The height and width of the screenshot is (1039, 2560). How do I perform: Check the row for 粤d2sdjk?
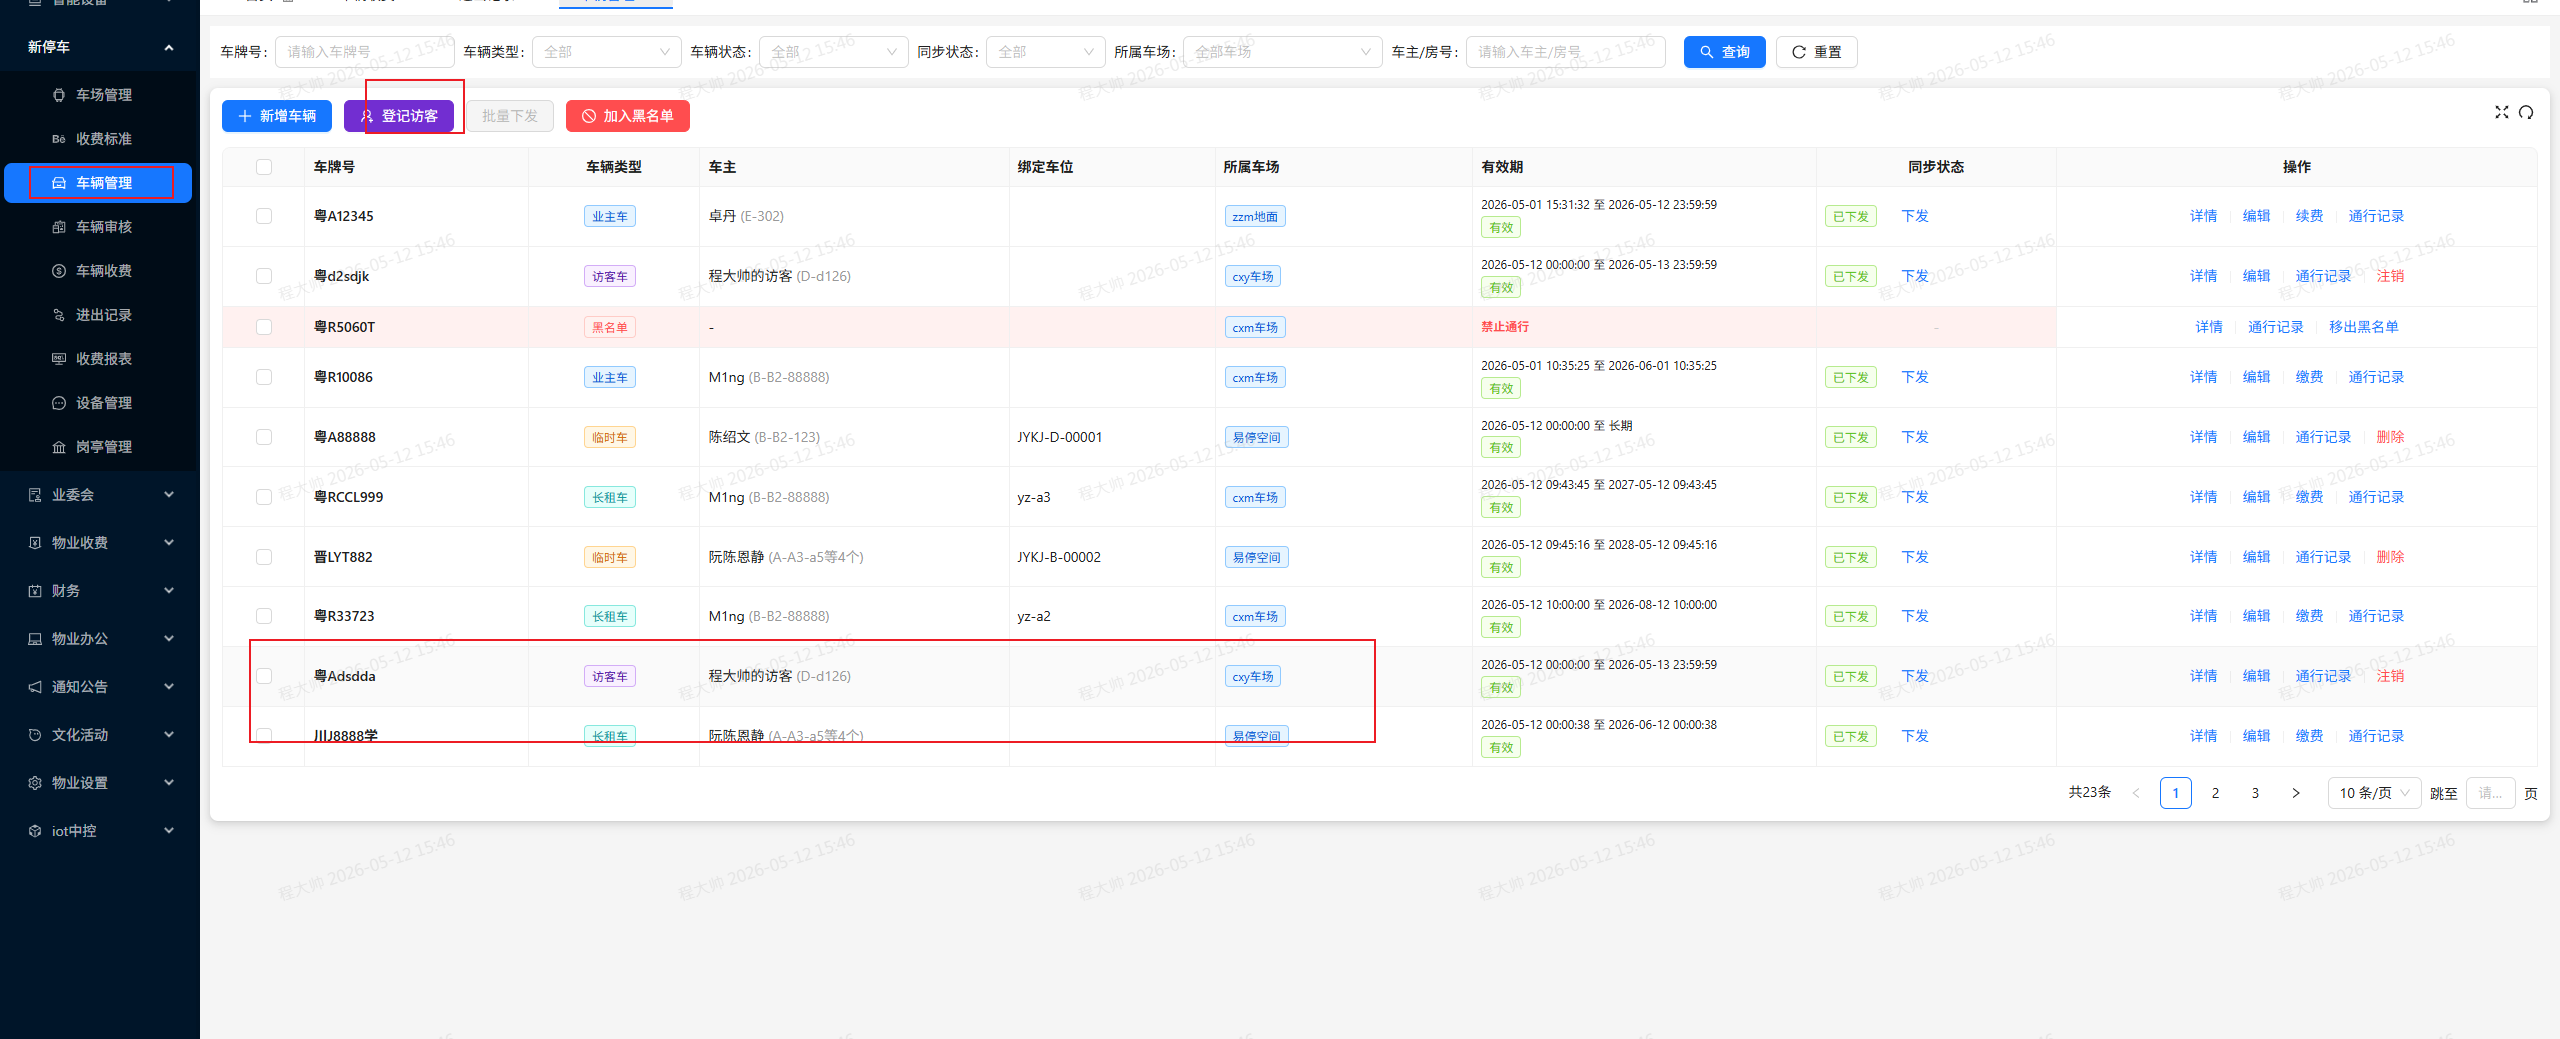point(264,276)
